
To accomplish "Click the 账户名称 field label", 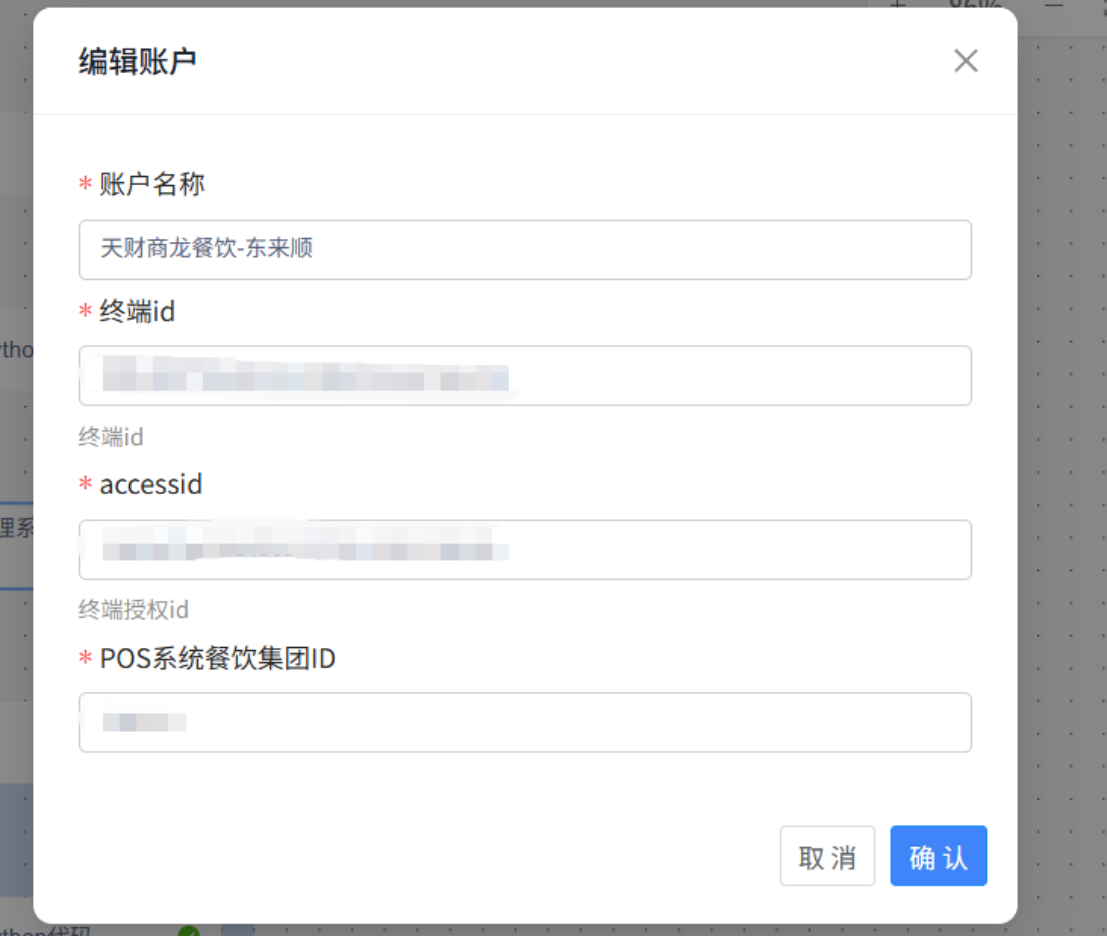I will pyautogui.click(x=152, y=184).
